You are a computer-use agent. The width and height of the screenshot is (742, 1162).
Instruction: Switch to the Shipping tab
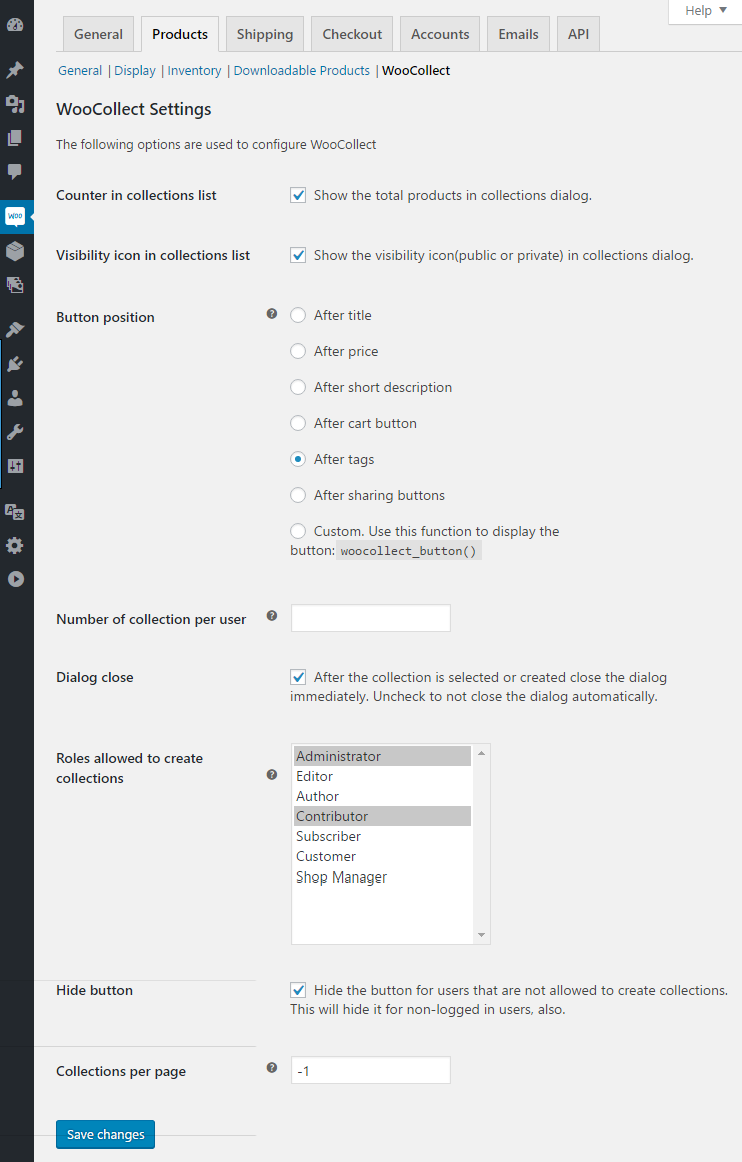tap(265, 34)
